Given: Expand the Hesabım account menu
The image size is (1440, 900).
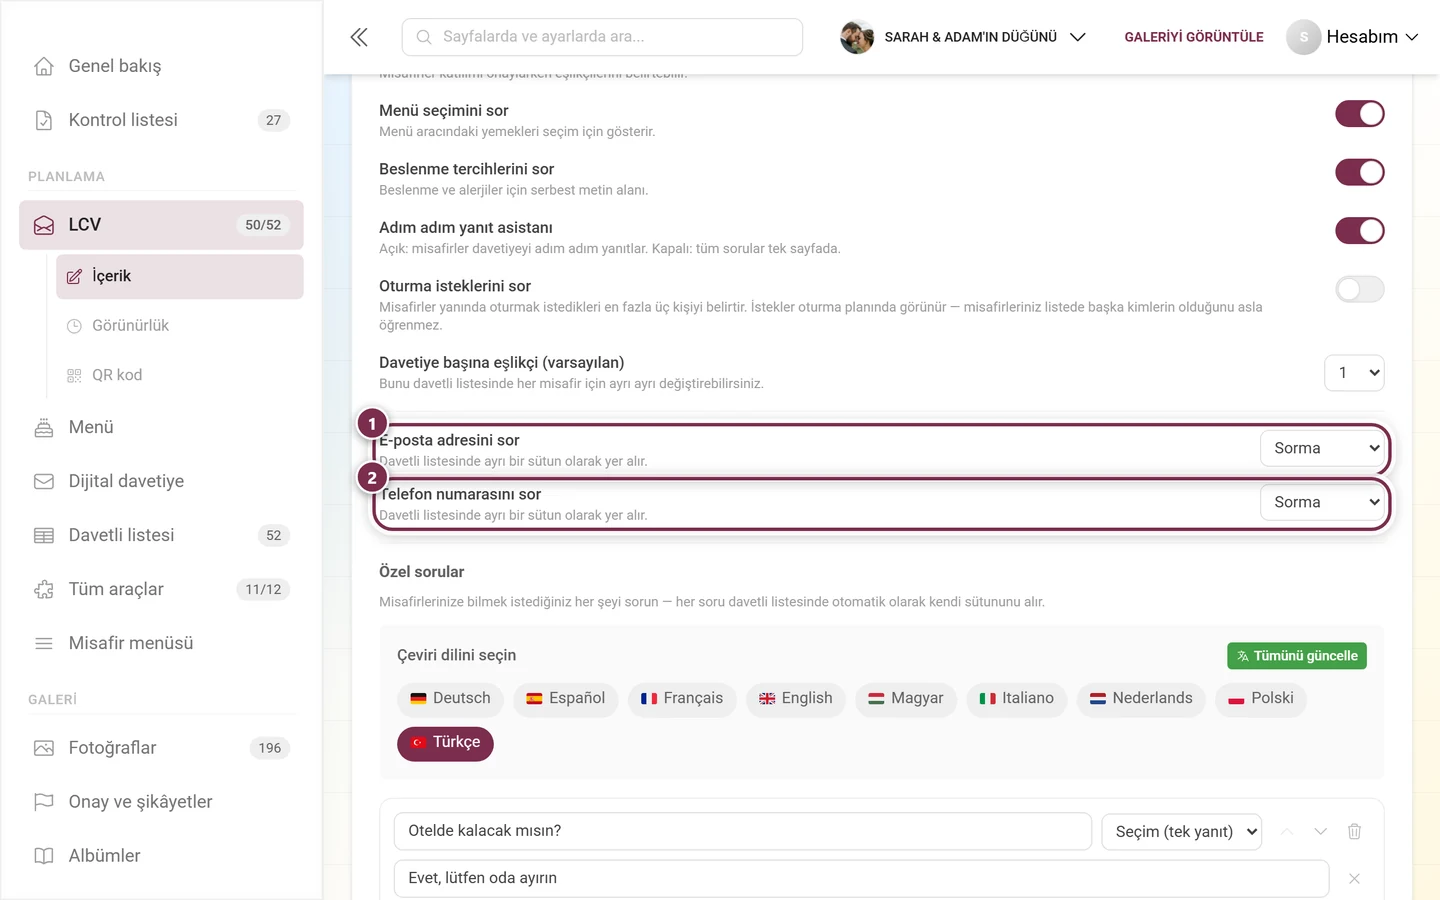Looking at the screenshot, I should coord(1353,37).
